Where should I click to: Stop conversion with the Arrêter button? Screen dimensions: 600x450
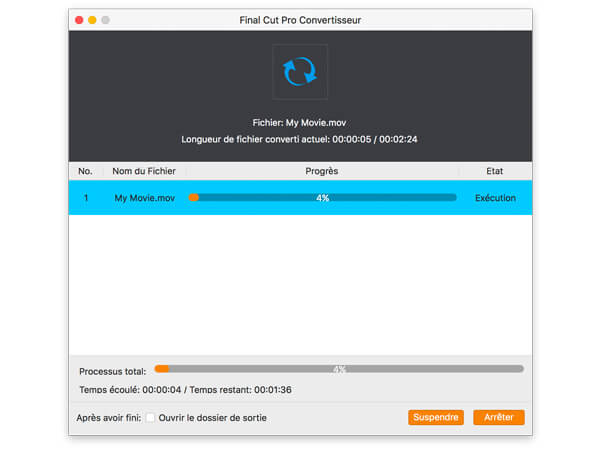click(499, 417)
